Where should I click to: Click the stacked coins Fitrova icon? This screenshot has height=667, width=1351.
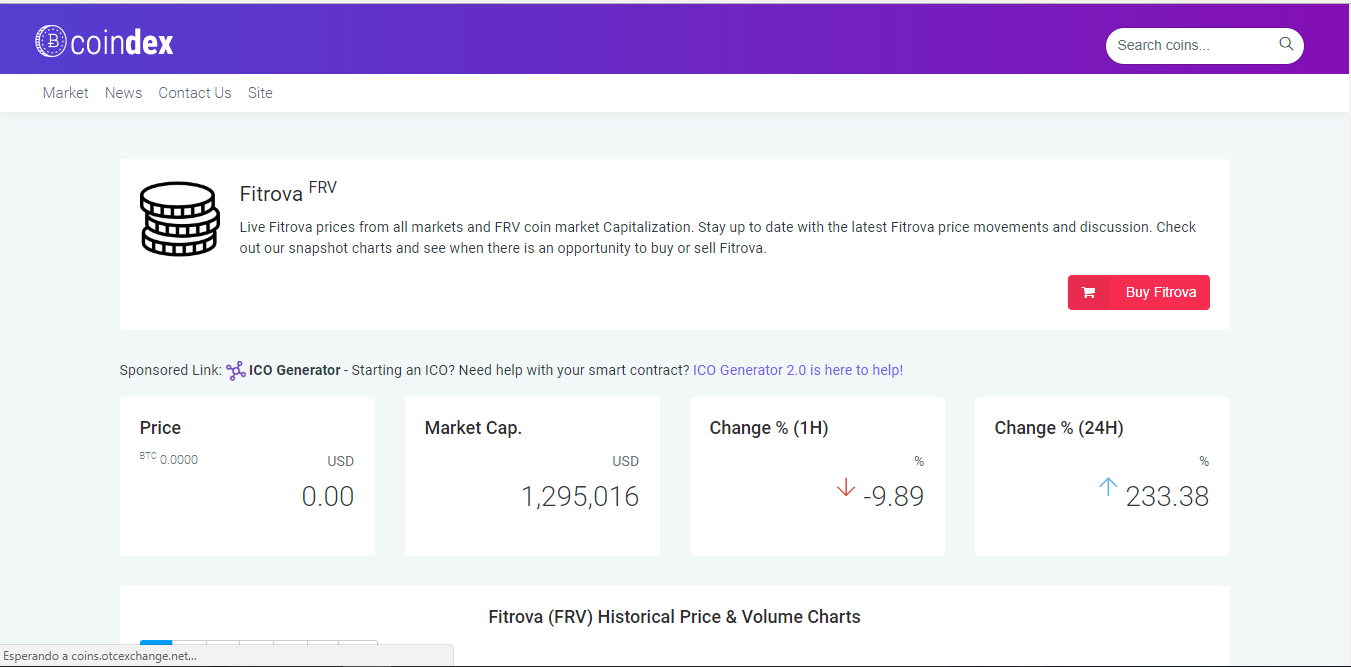[179, 219]
